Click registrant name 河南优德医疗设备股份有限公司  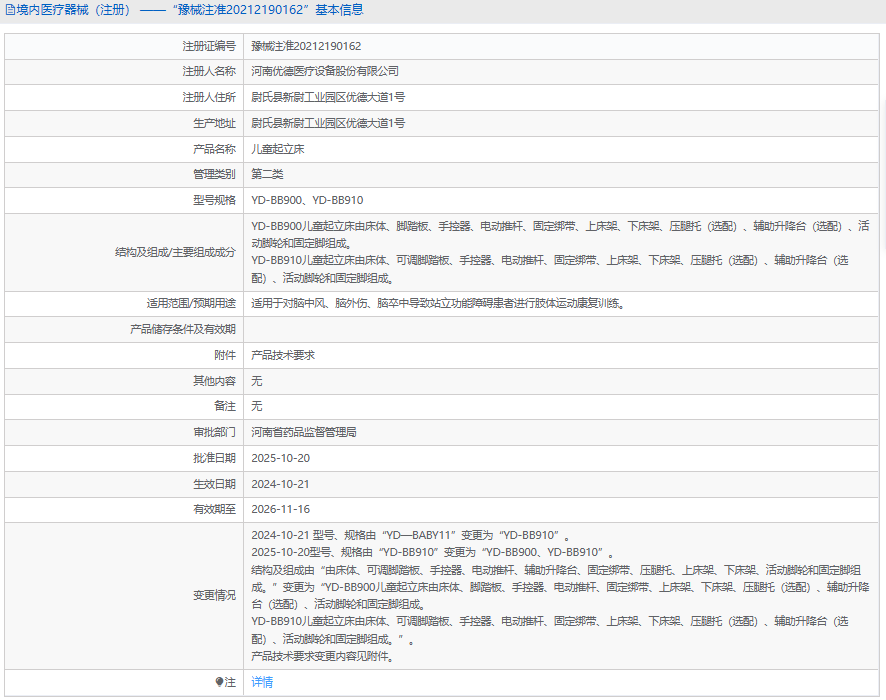pyautogui.click(x=325, y=71)
